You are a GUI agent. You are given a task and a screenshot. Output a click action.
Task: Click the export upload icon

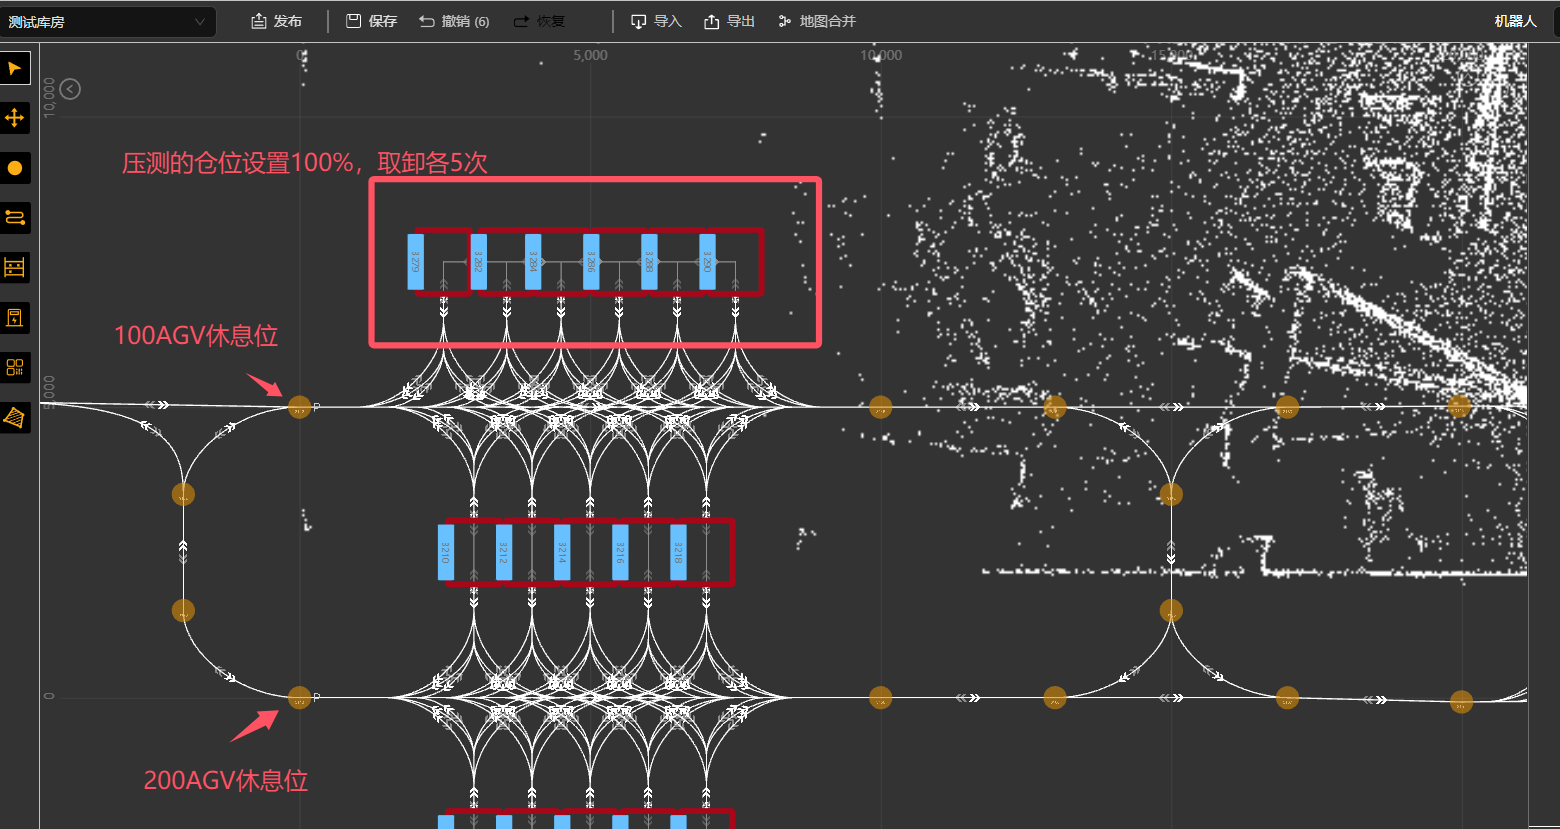click(x=712, y=21)
